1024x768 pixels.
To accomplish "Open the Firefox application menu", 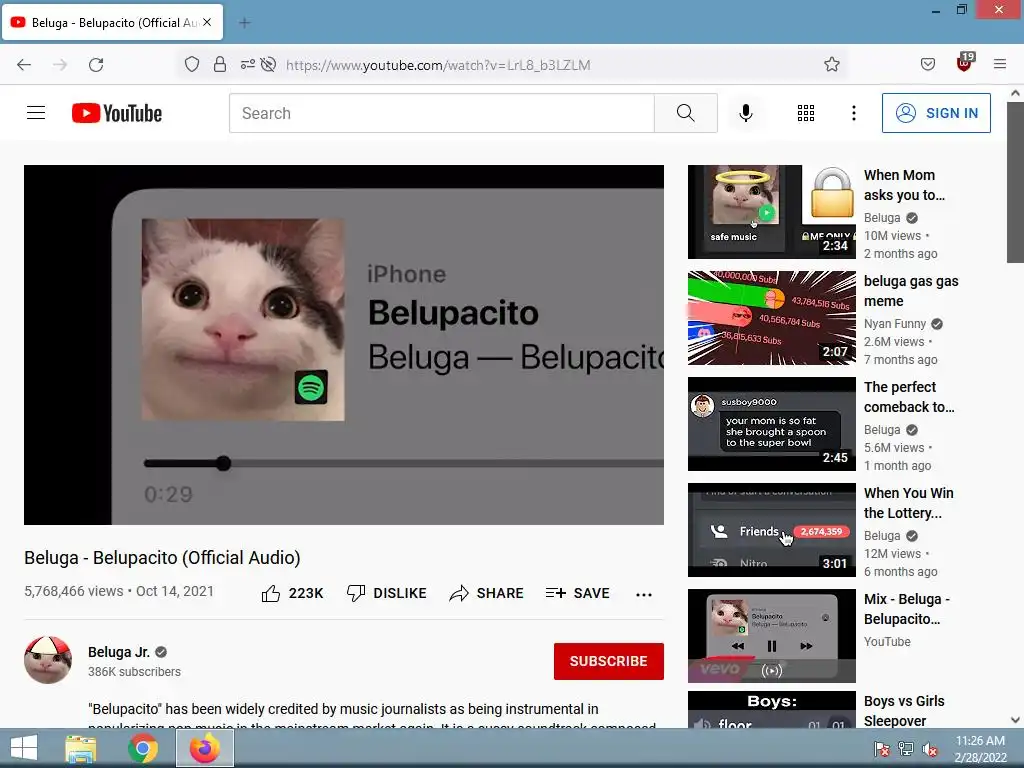I will [x=1000, y=64].
